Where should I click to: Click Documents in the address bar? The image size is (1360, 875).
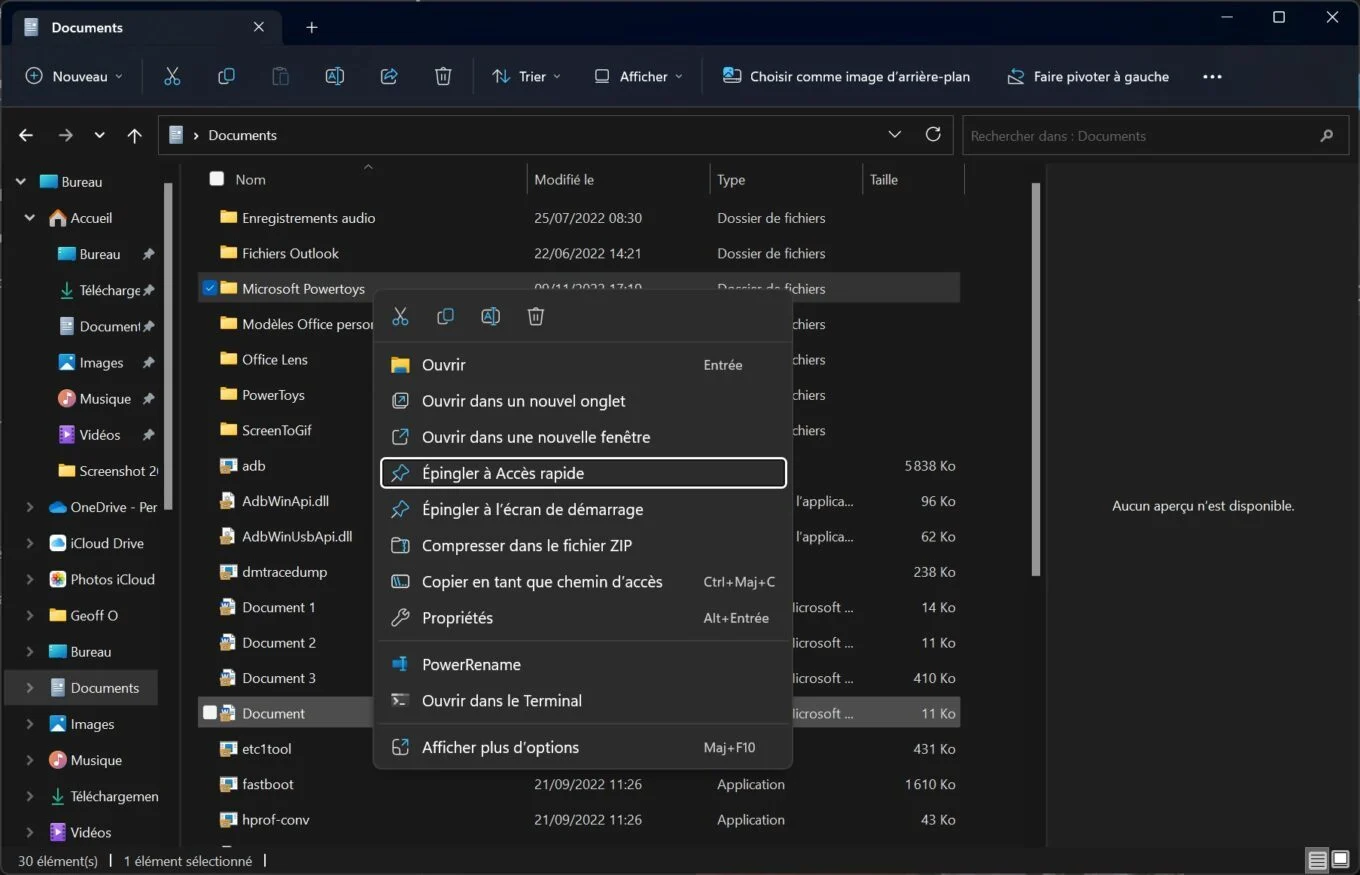pyautogui.click(x=243, y=135)
